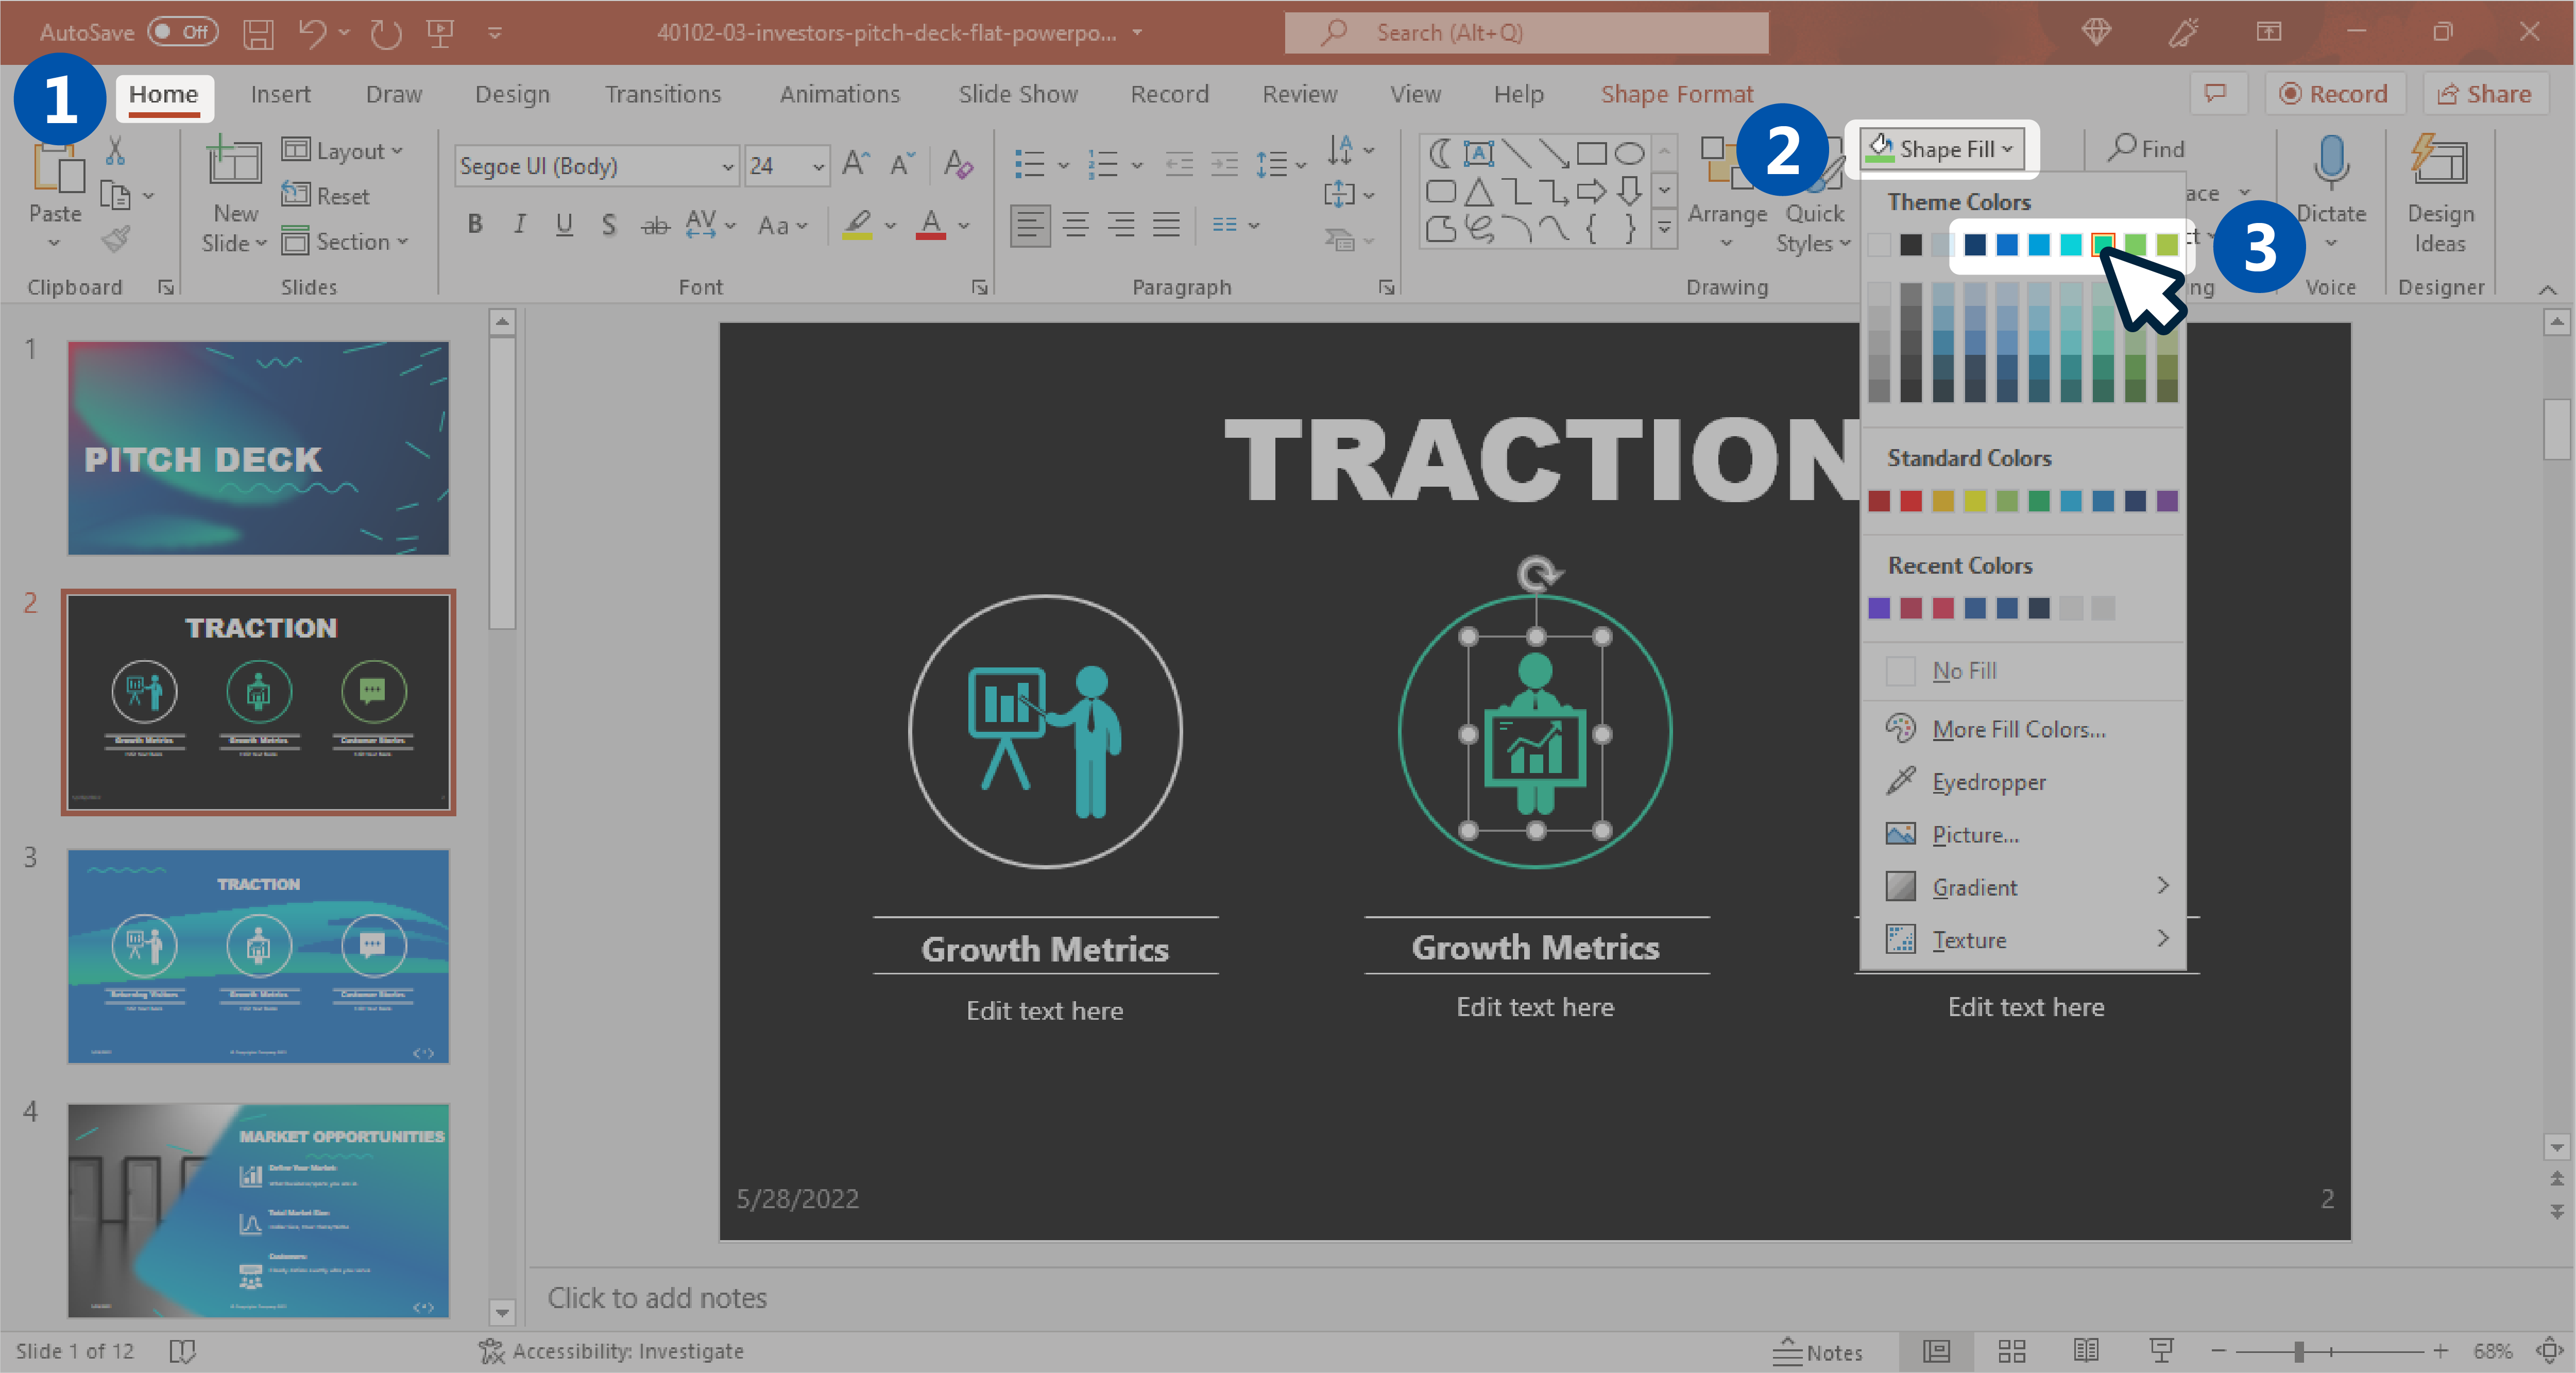Image resolution: width=2576 pixels, height=1373 pixels.
Task: Toggle Underline formatting
Action: 564,224
